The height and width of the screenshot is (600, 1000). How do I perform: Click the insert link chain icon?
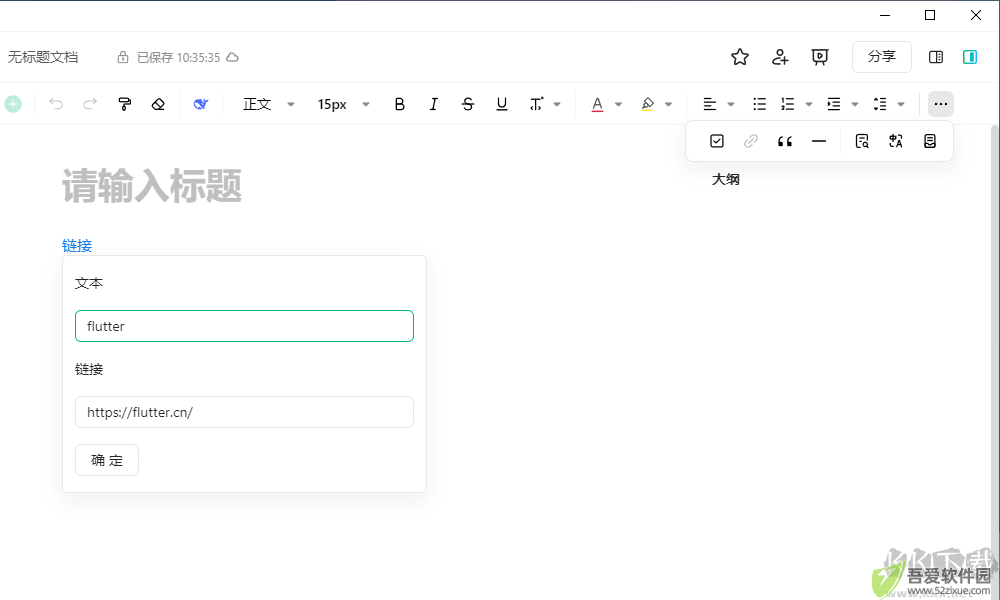click(751, 141)
